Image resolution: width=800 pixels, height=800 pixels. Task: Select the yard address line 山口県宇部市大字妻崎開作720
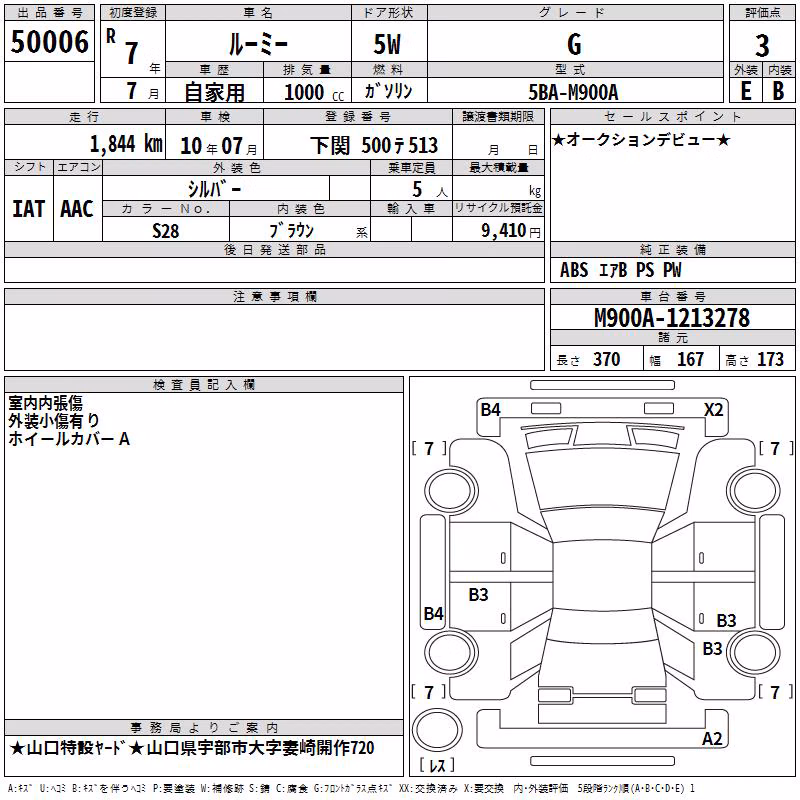click(260, 748)
